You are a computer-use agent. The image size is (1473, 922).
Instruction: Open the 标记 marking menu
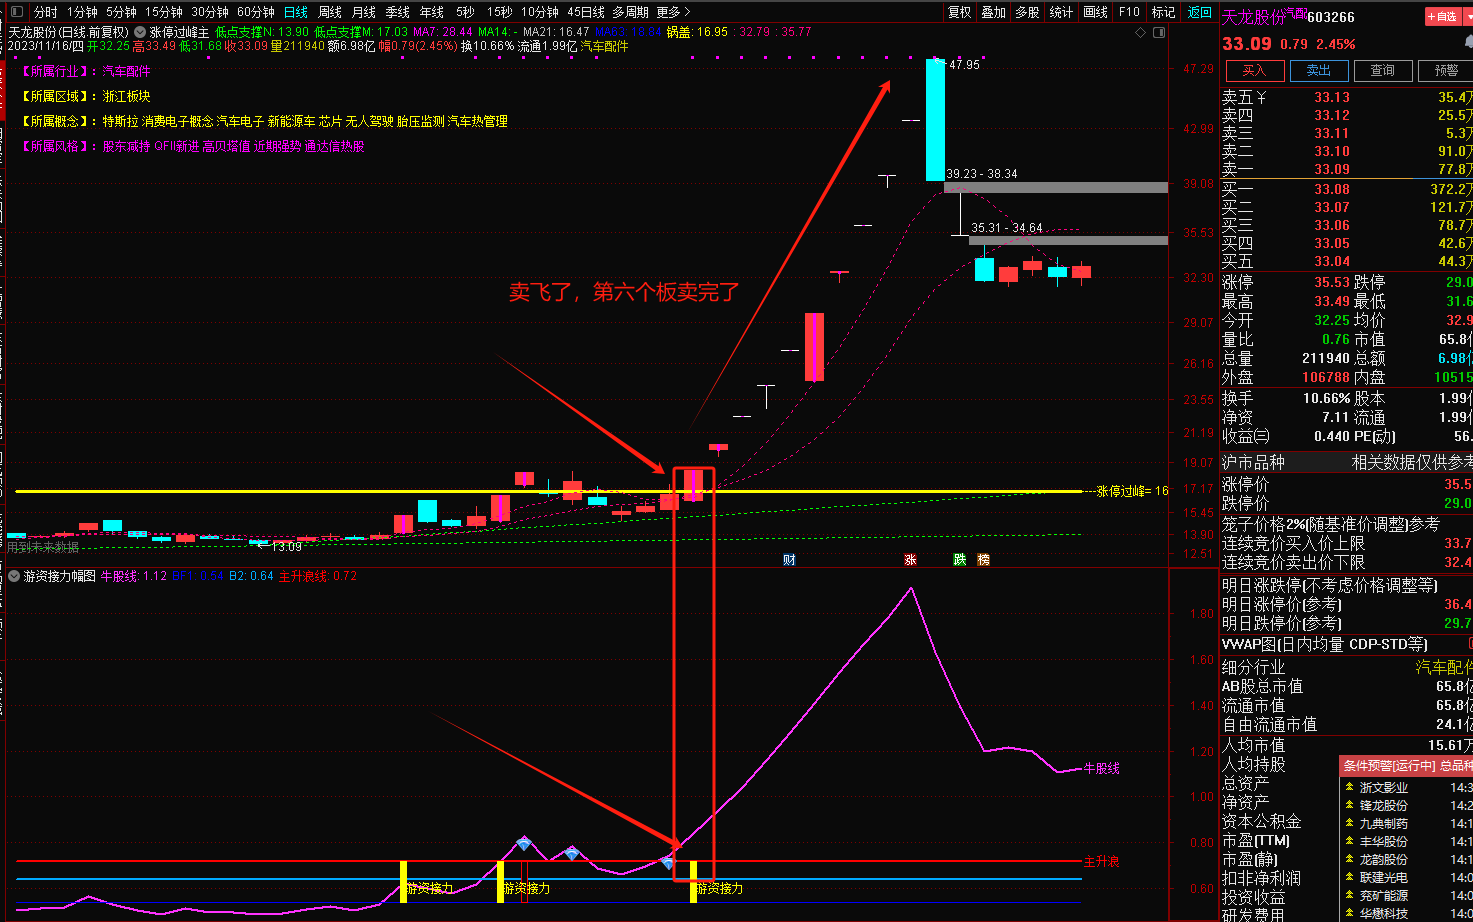click(1164, 12)
